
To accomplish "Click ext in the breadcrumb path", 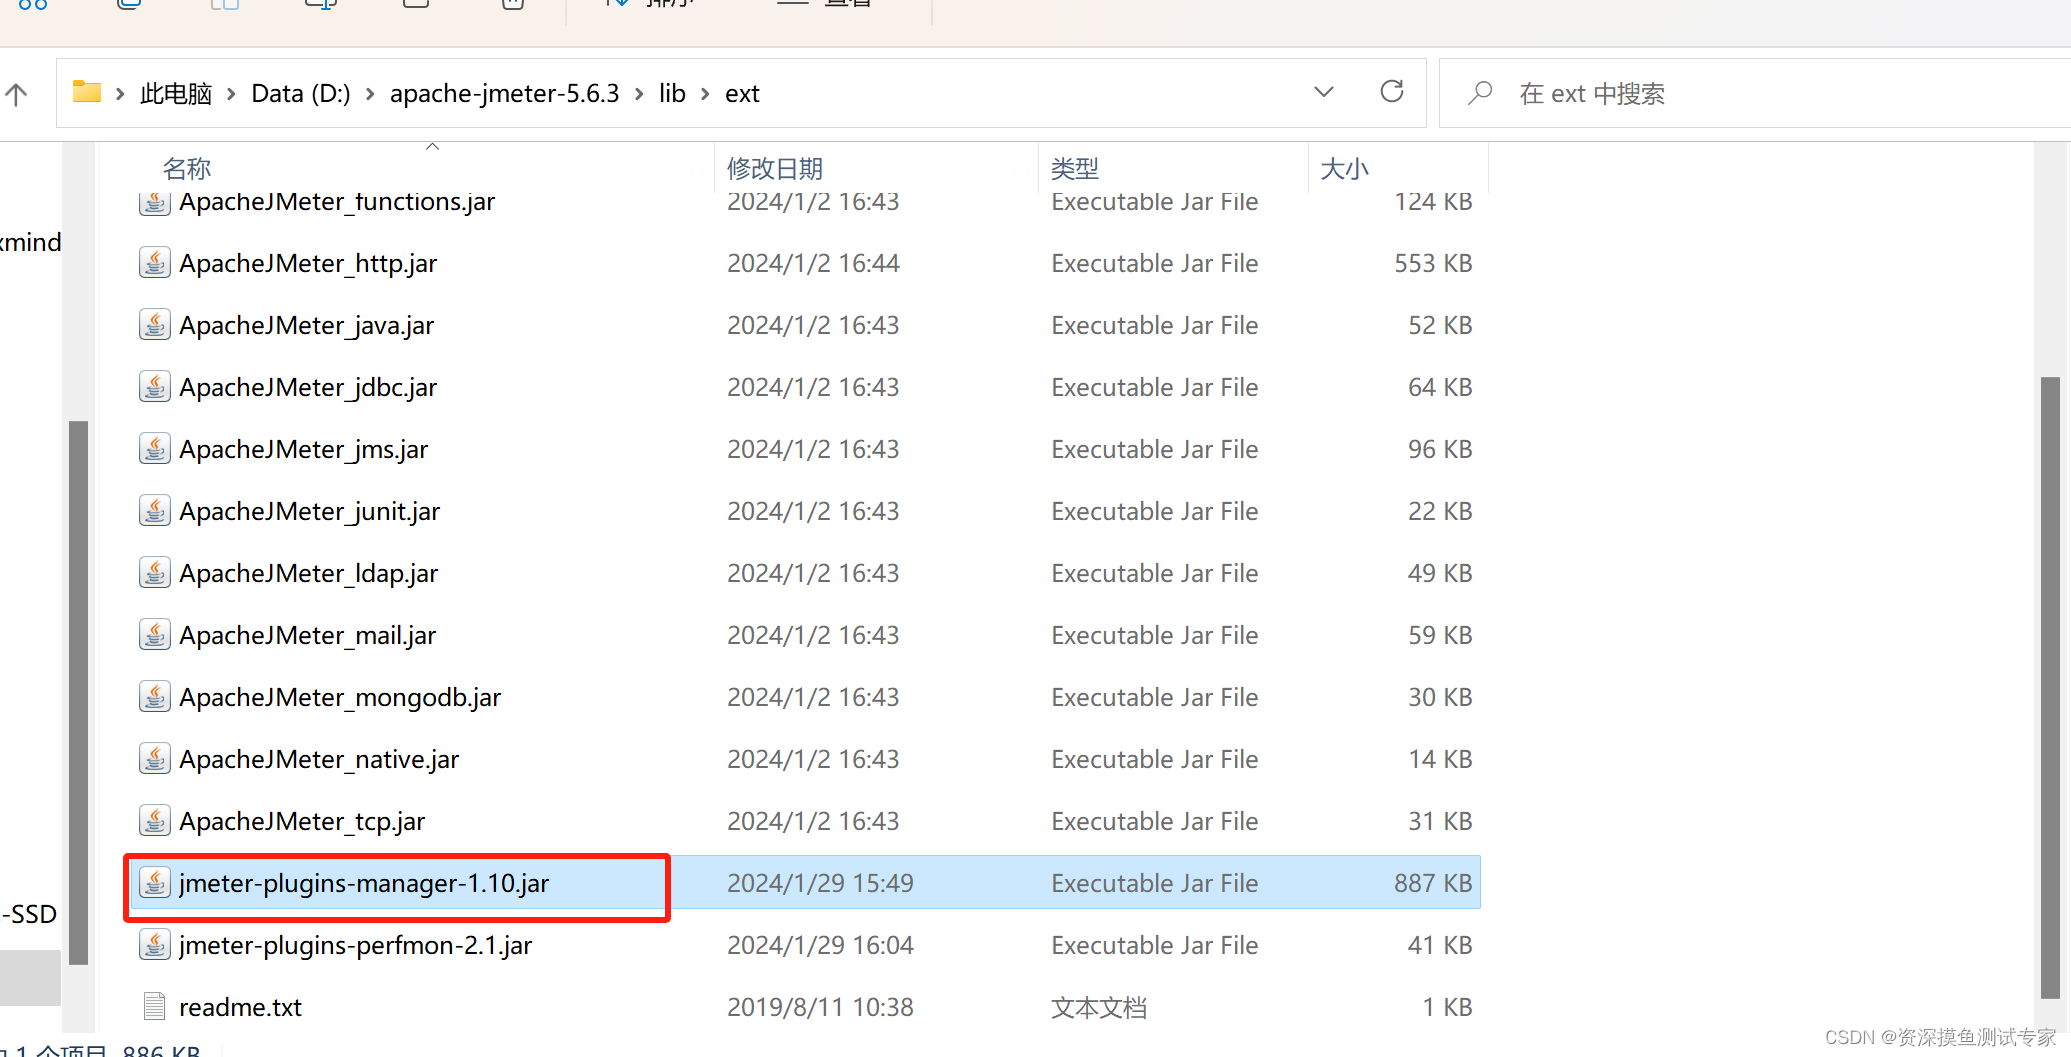I will (742, 94).
